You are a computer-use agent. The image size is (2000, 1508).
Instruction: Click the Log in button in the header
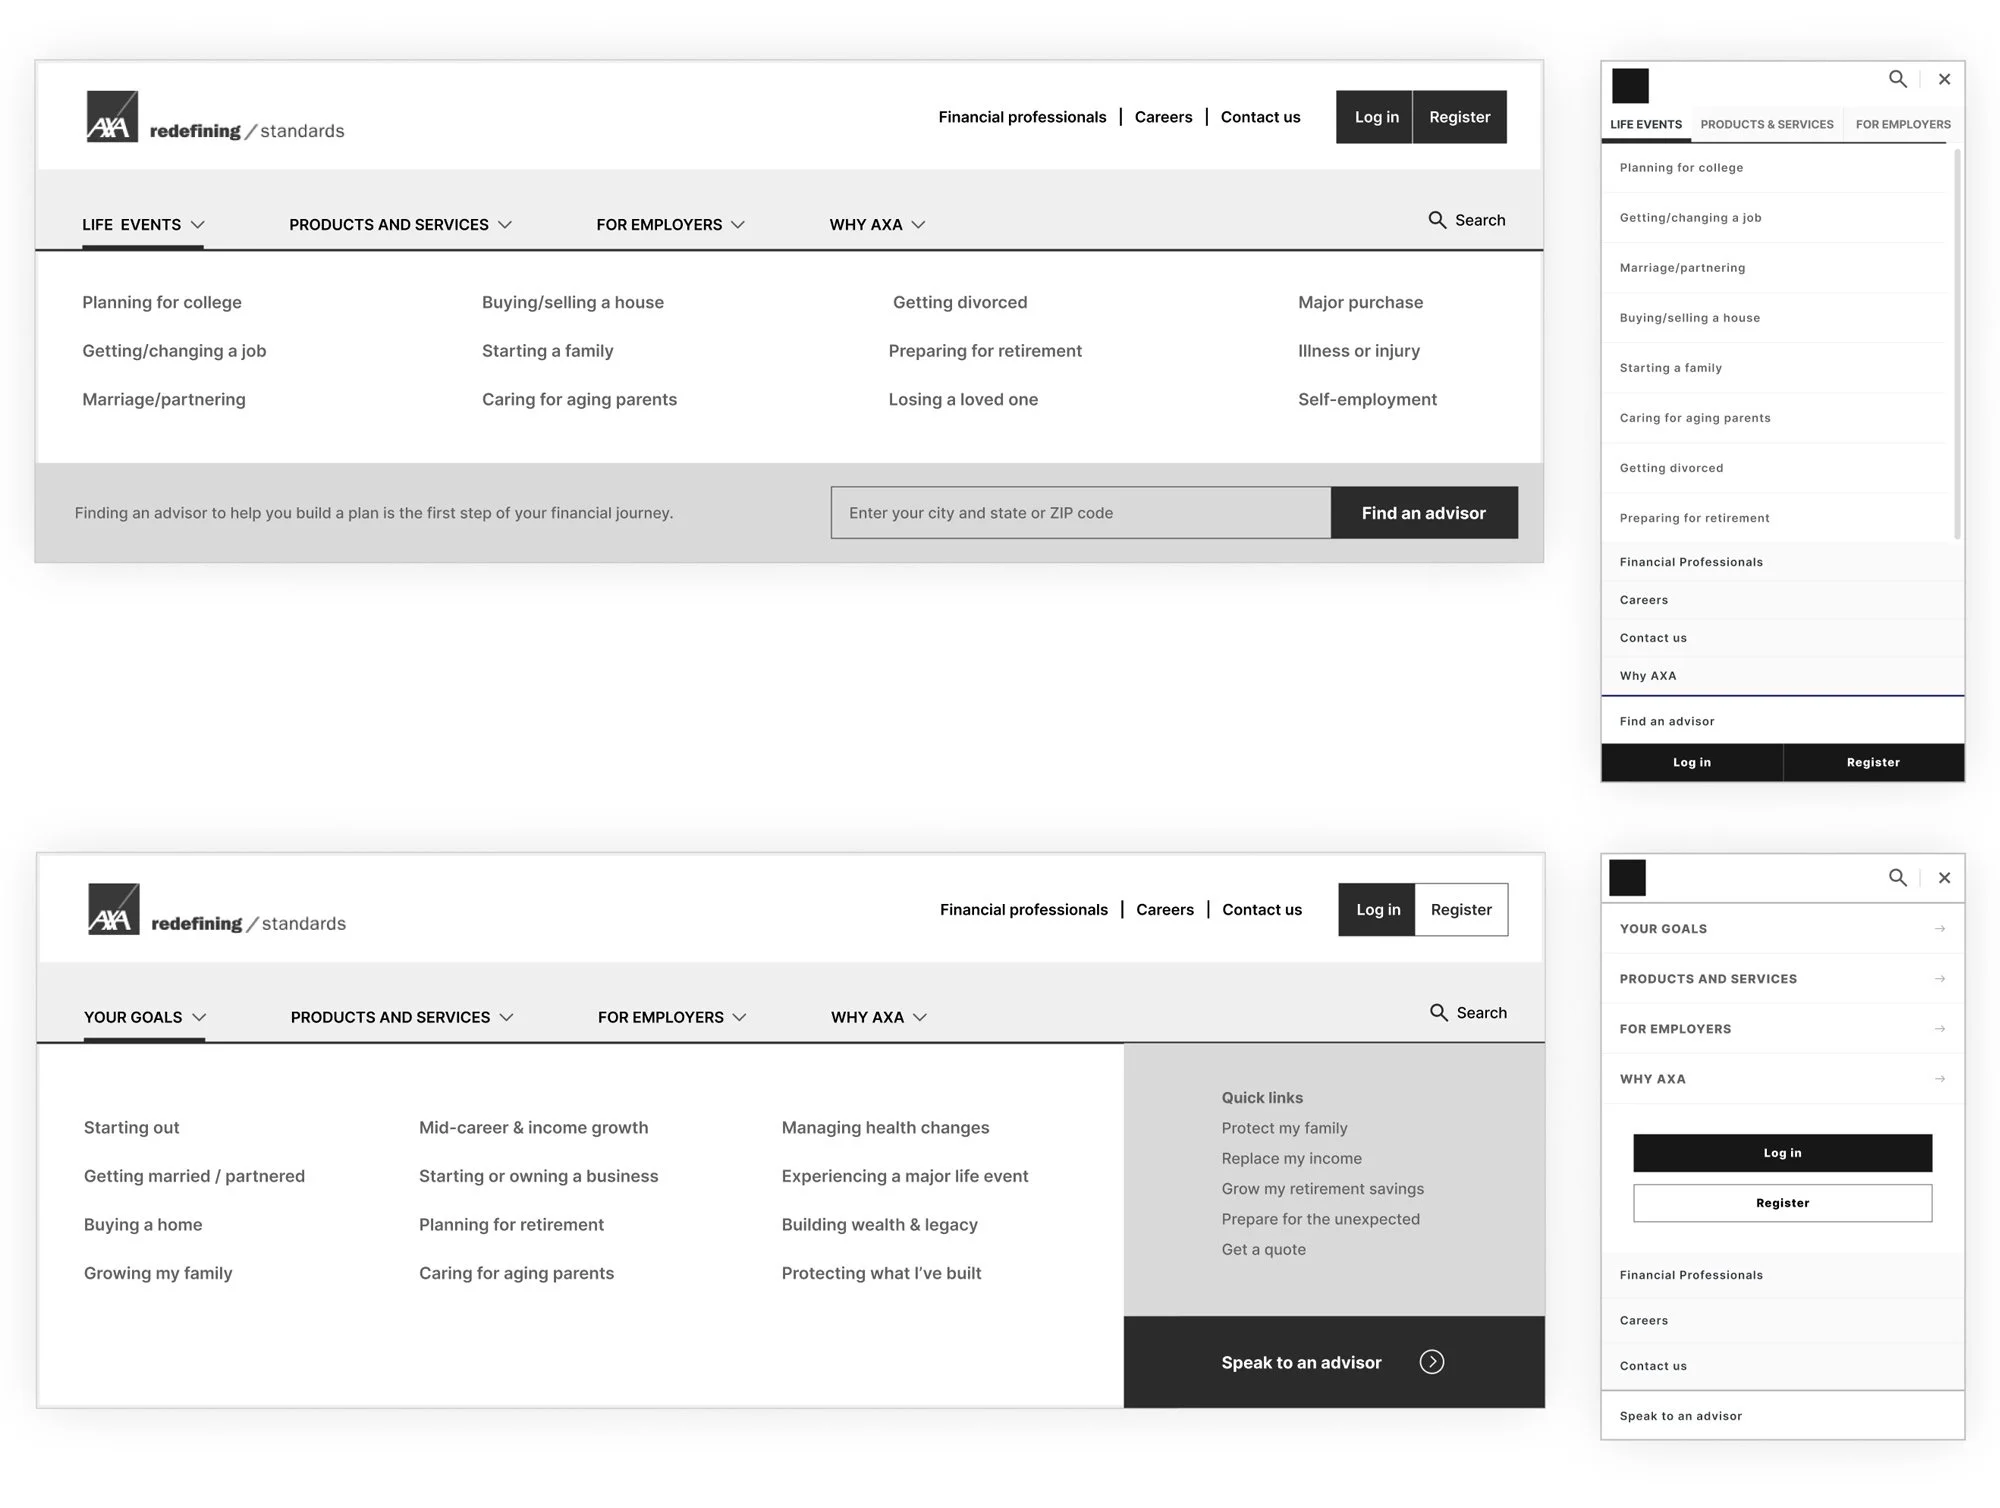pos(1375,116)
